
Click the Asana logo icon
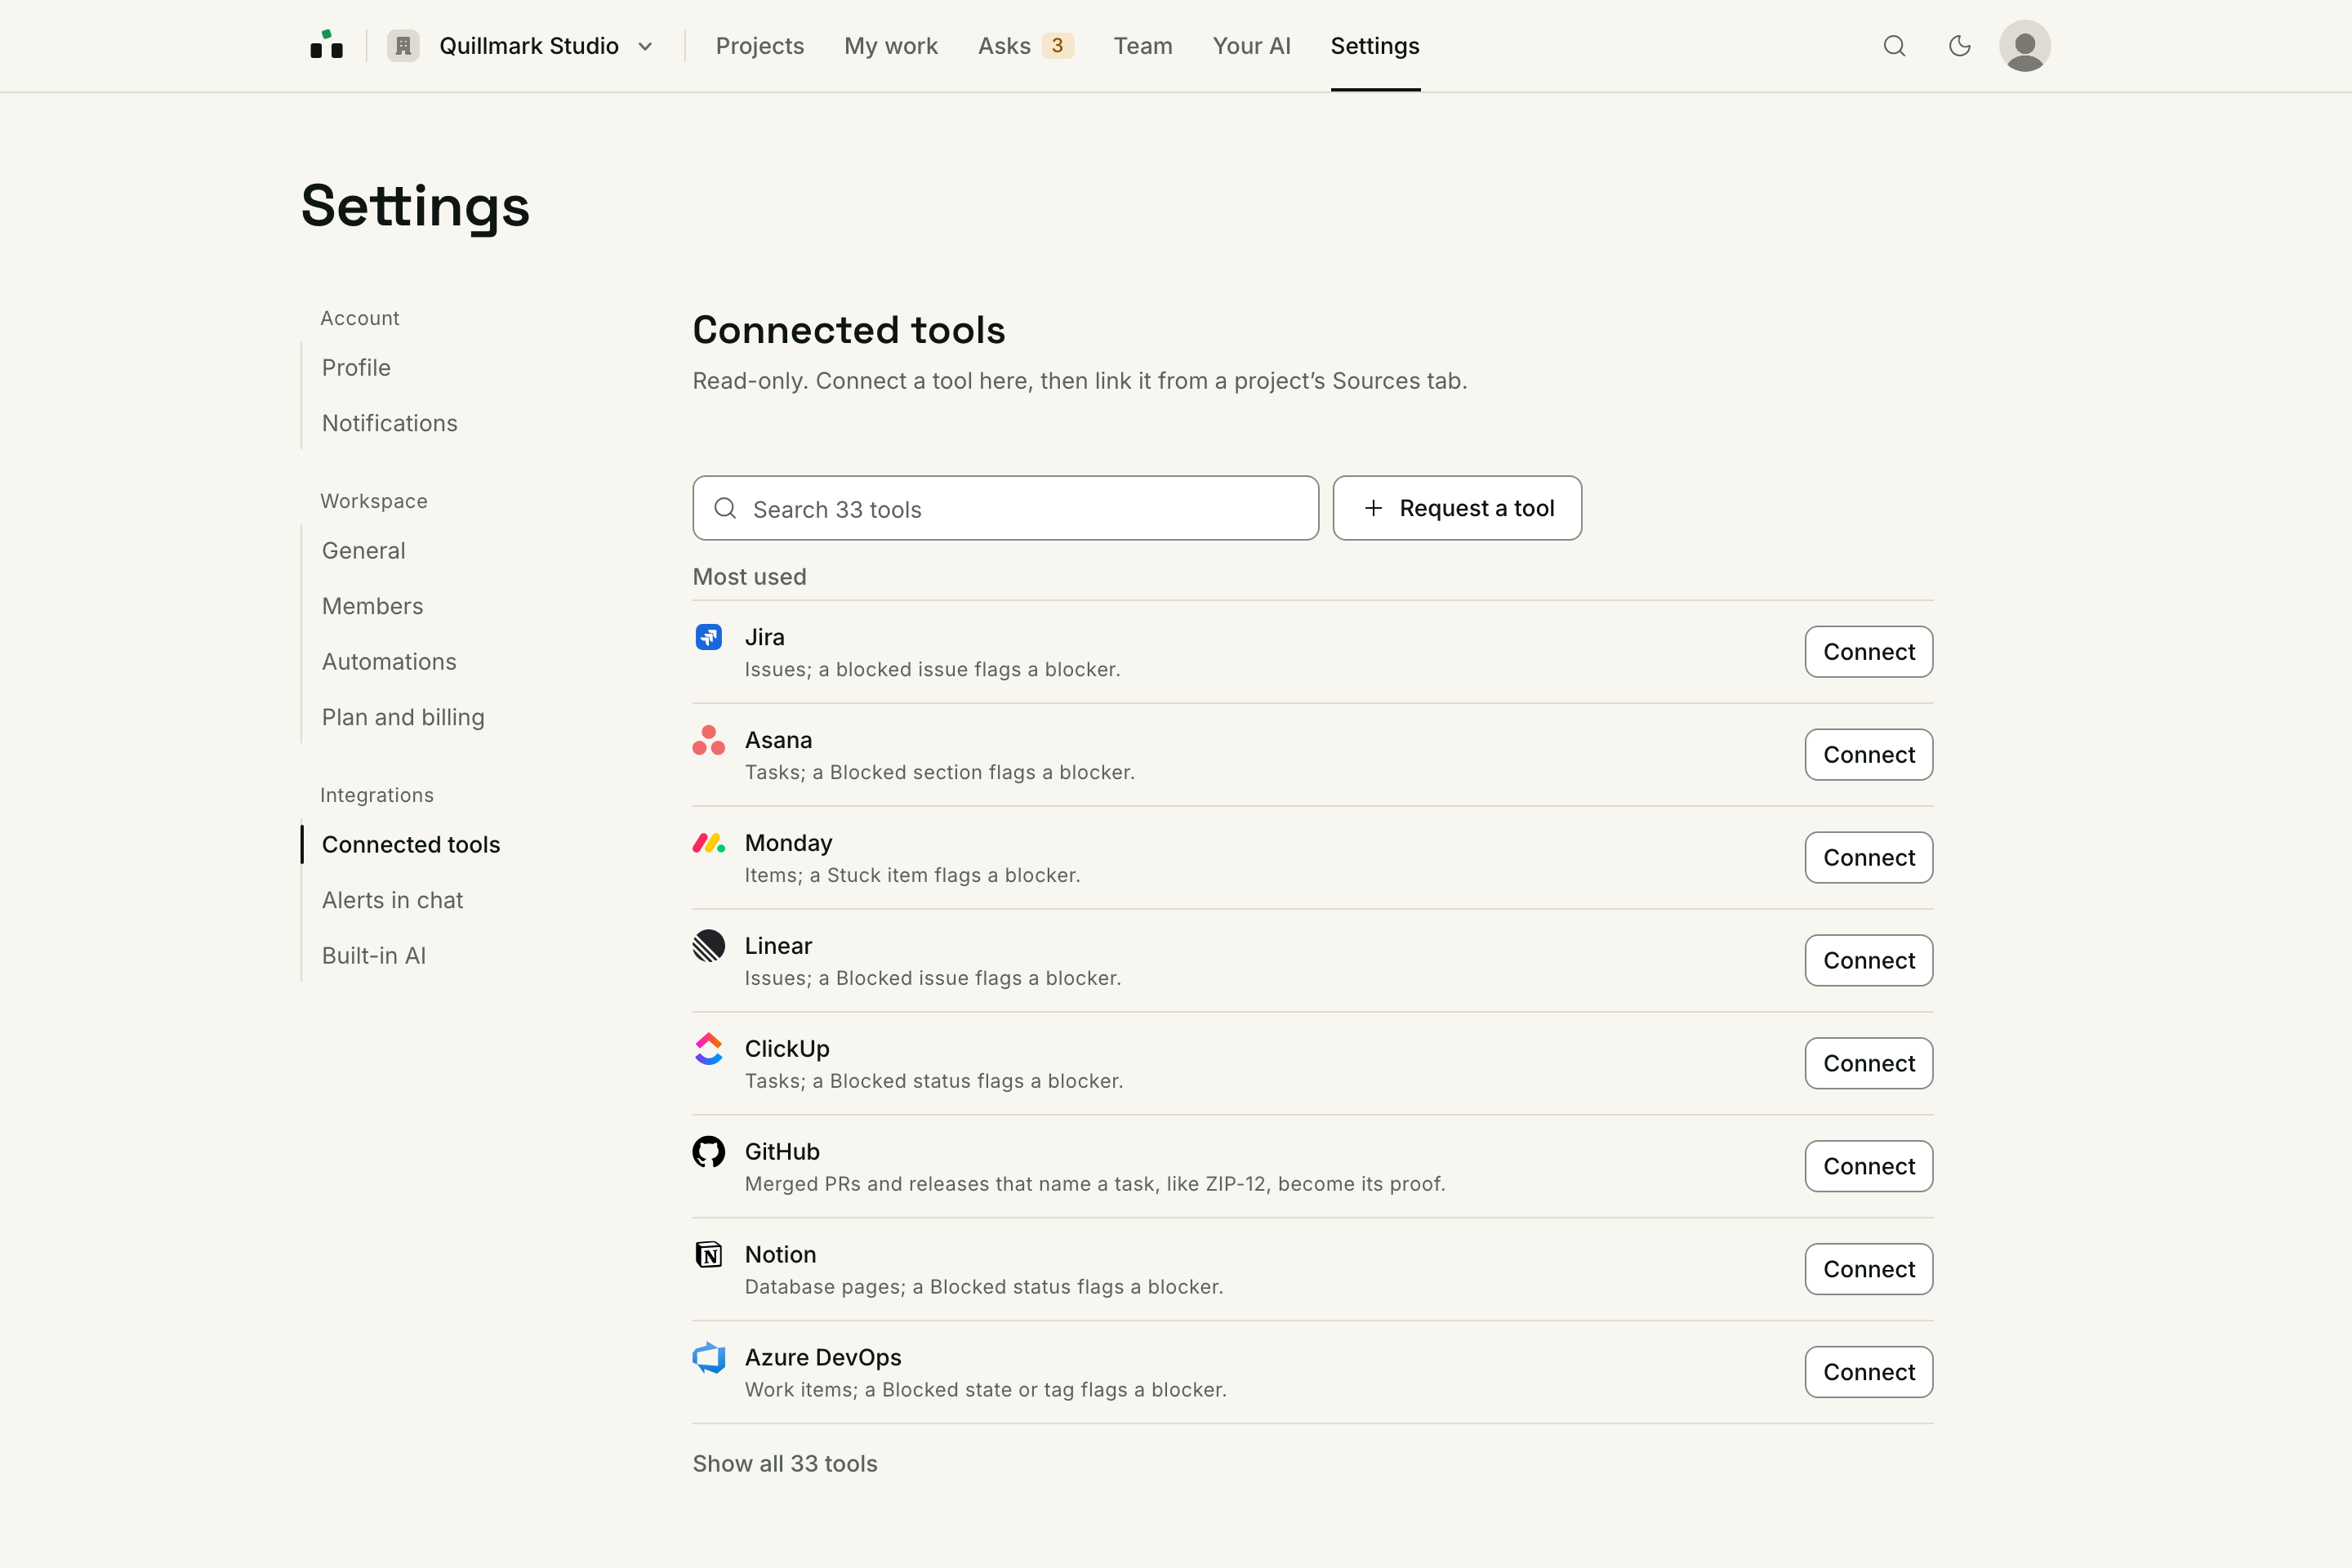click(708, 740)
